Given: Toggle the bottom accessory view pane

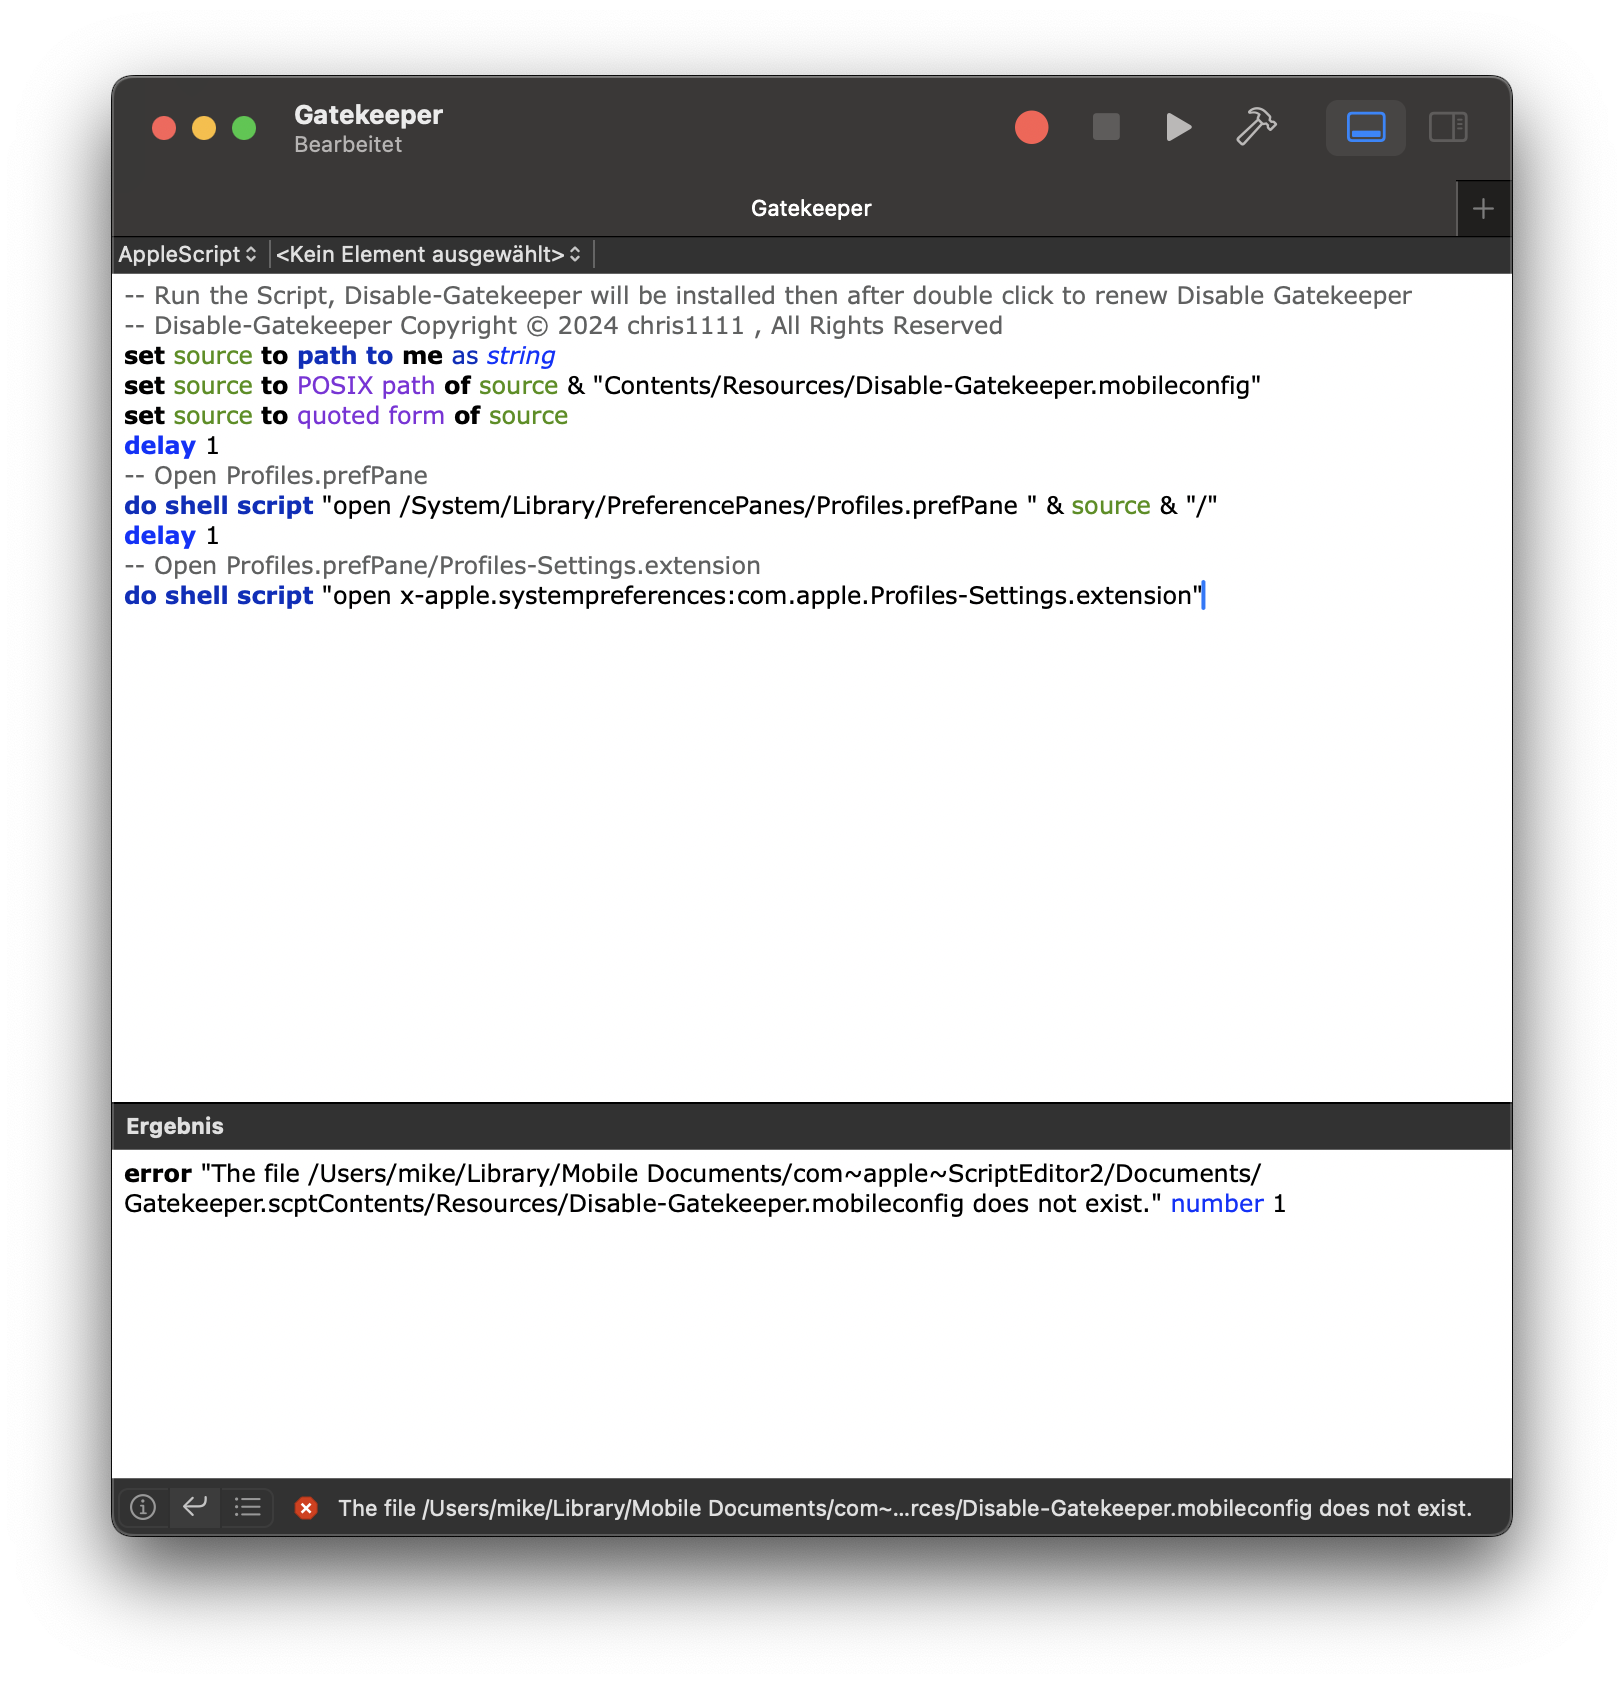Looking at the screenshot, I should pos(1366,128).
